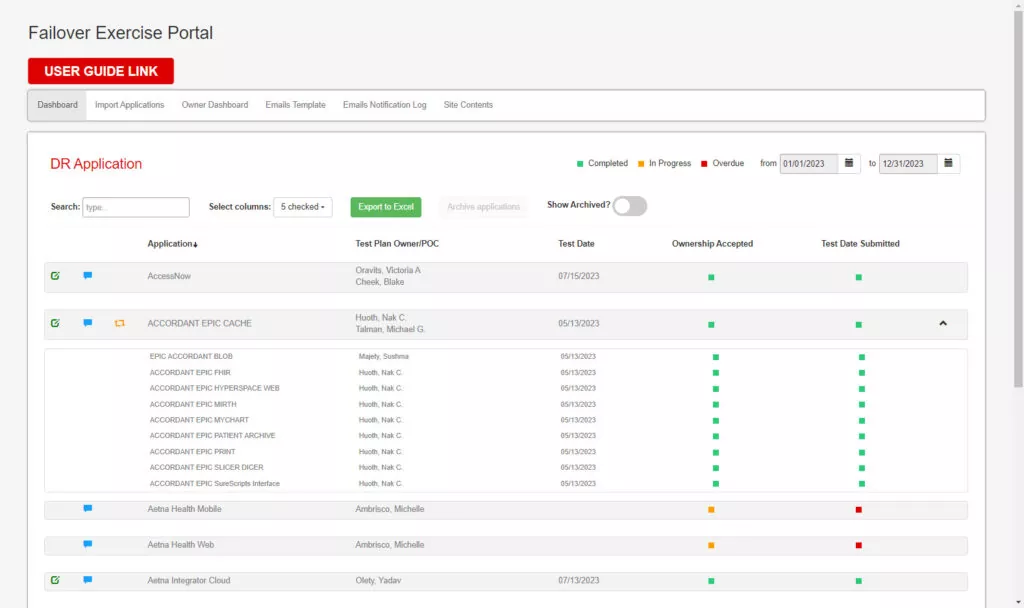Image resolution: width=1024 pixels, height=608 pixels.
Task: Collapse the ACCORDANT EPIC CACHE sub-applications list
Action: point(941,323)
